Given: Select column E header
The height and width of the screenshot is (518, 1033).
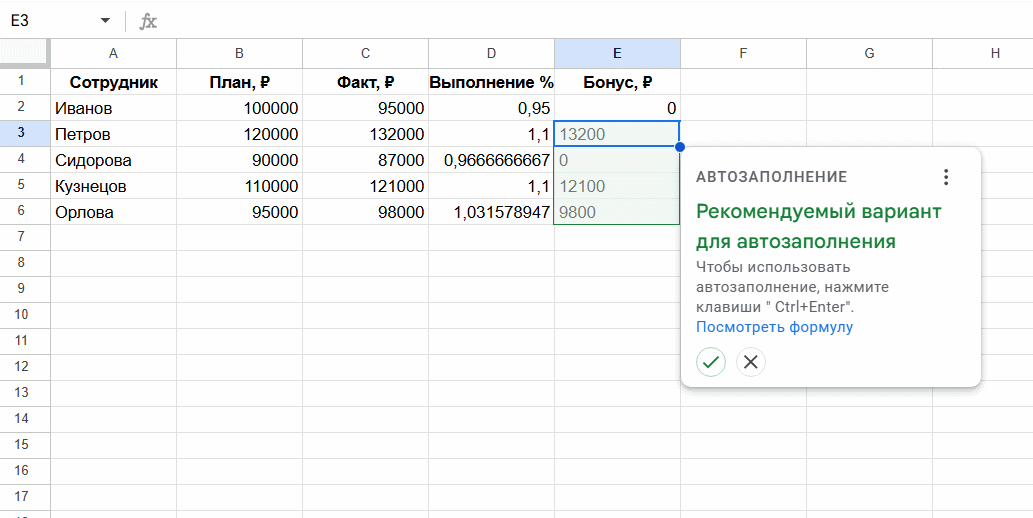Looking at the screenshot, I should pyautogui.click(x=617, y=53).
